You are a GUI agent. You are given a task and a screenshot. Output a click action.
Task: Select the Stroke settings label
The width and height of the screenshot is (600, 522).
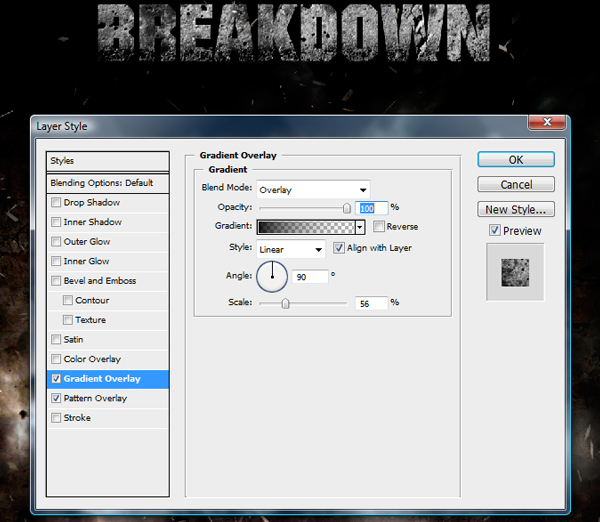point(77,418)
